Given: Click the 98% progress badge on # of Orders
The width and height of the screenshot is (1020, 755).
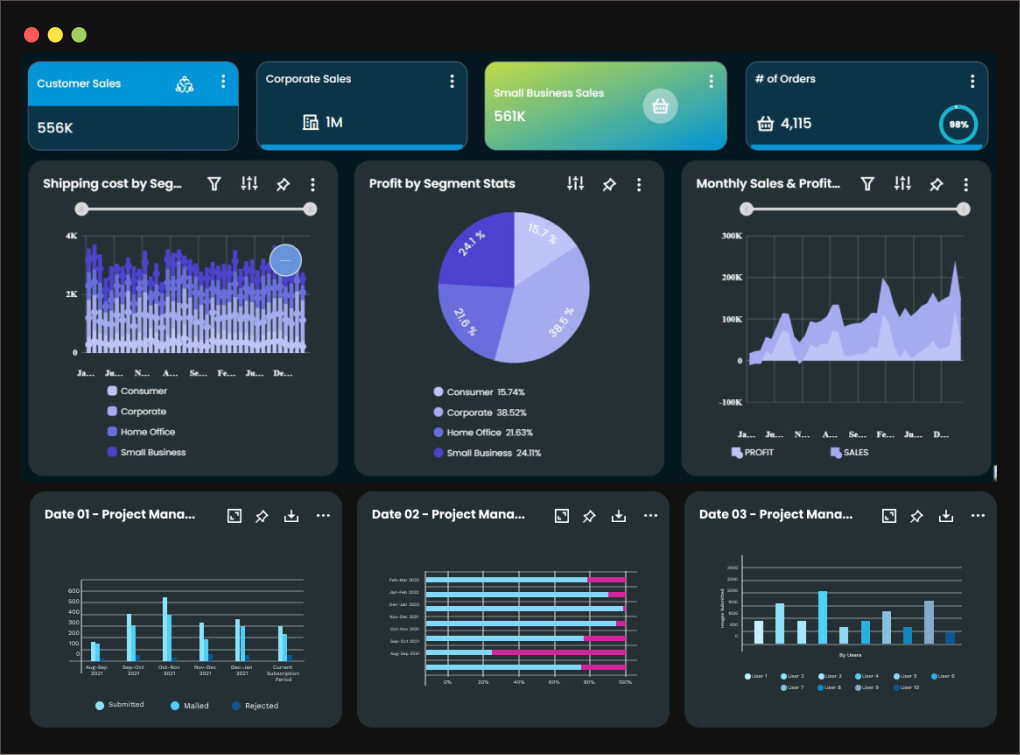Looking at the screenshot, I should point(957,124).
